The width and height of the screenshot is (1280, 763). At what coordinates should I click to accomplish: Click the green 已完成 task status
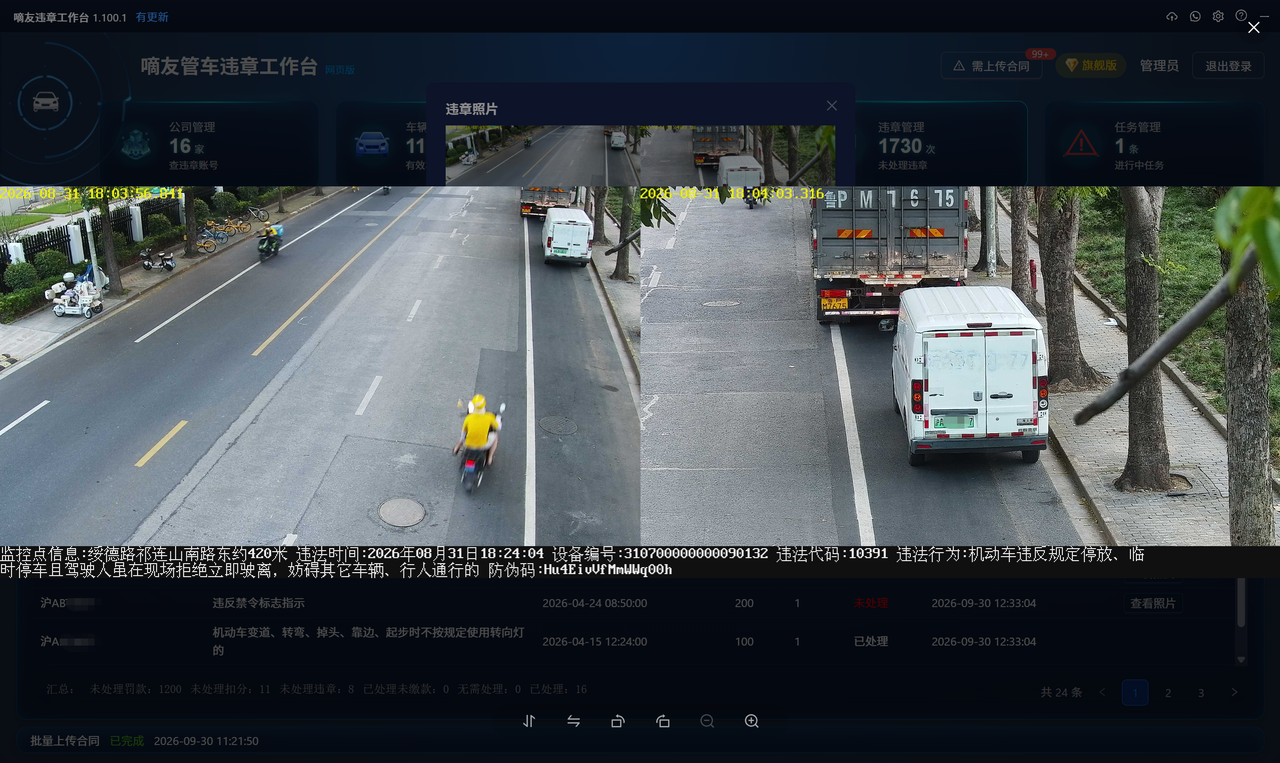127,741
